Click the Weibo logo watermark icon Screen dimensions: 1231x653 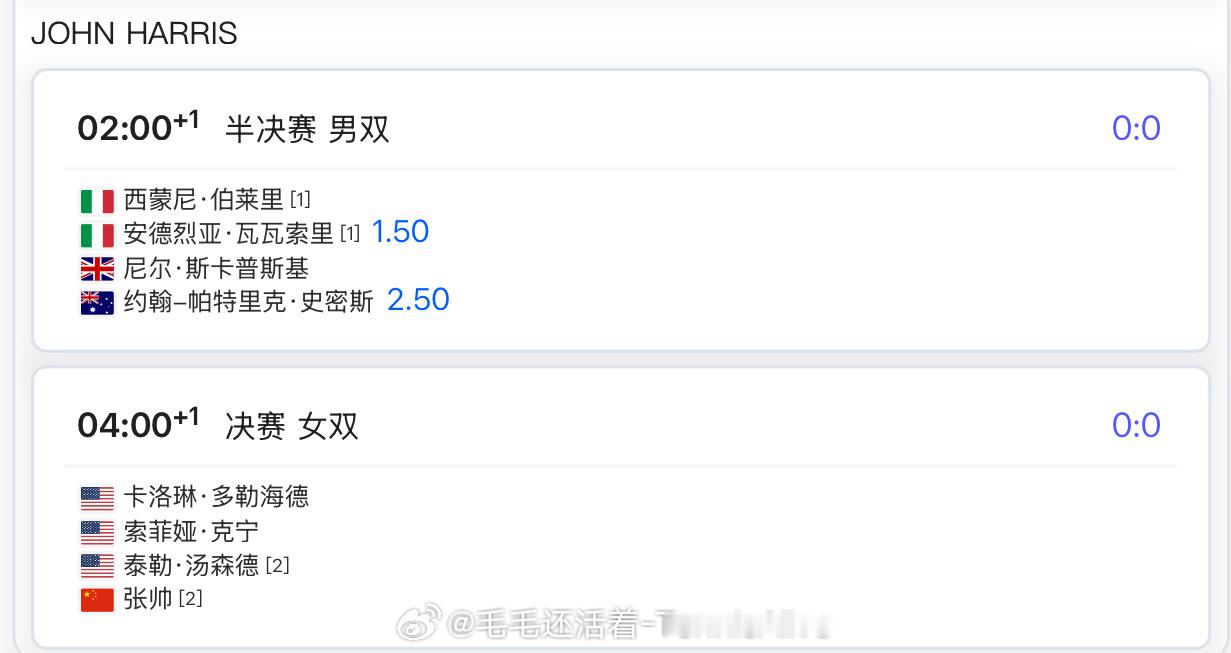pyautogui.click(x=420, y=625)
